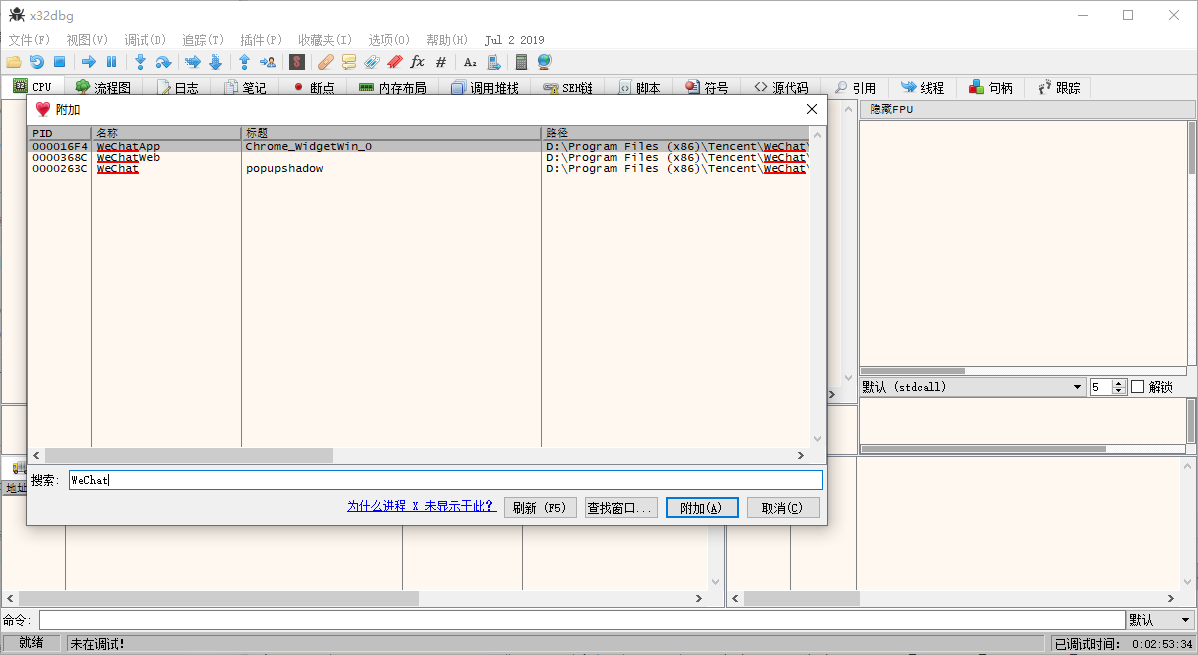Click the patches band-aid icon
The width and height of the screenshot is (1198, 655).
coord(326,62)
